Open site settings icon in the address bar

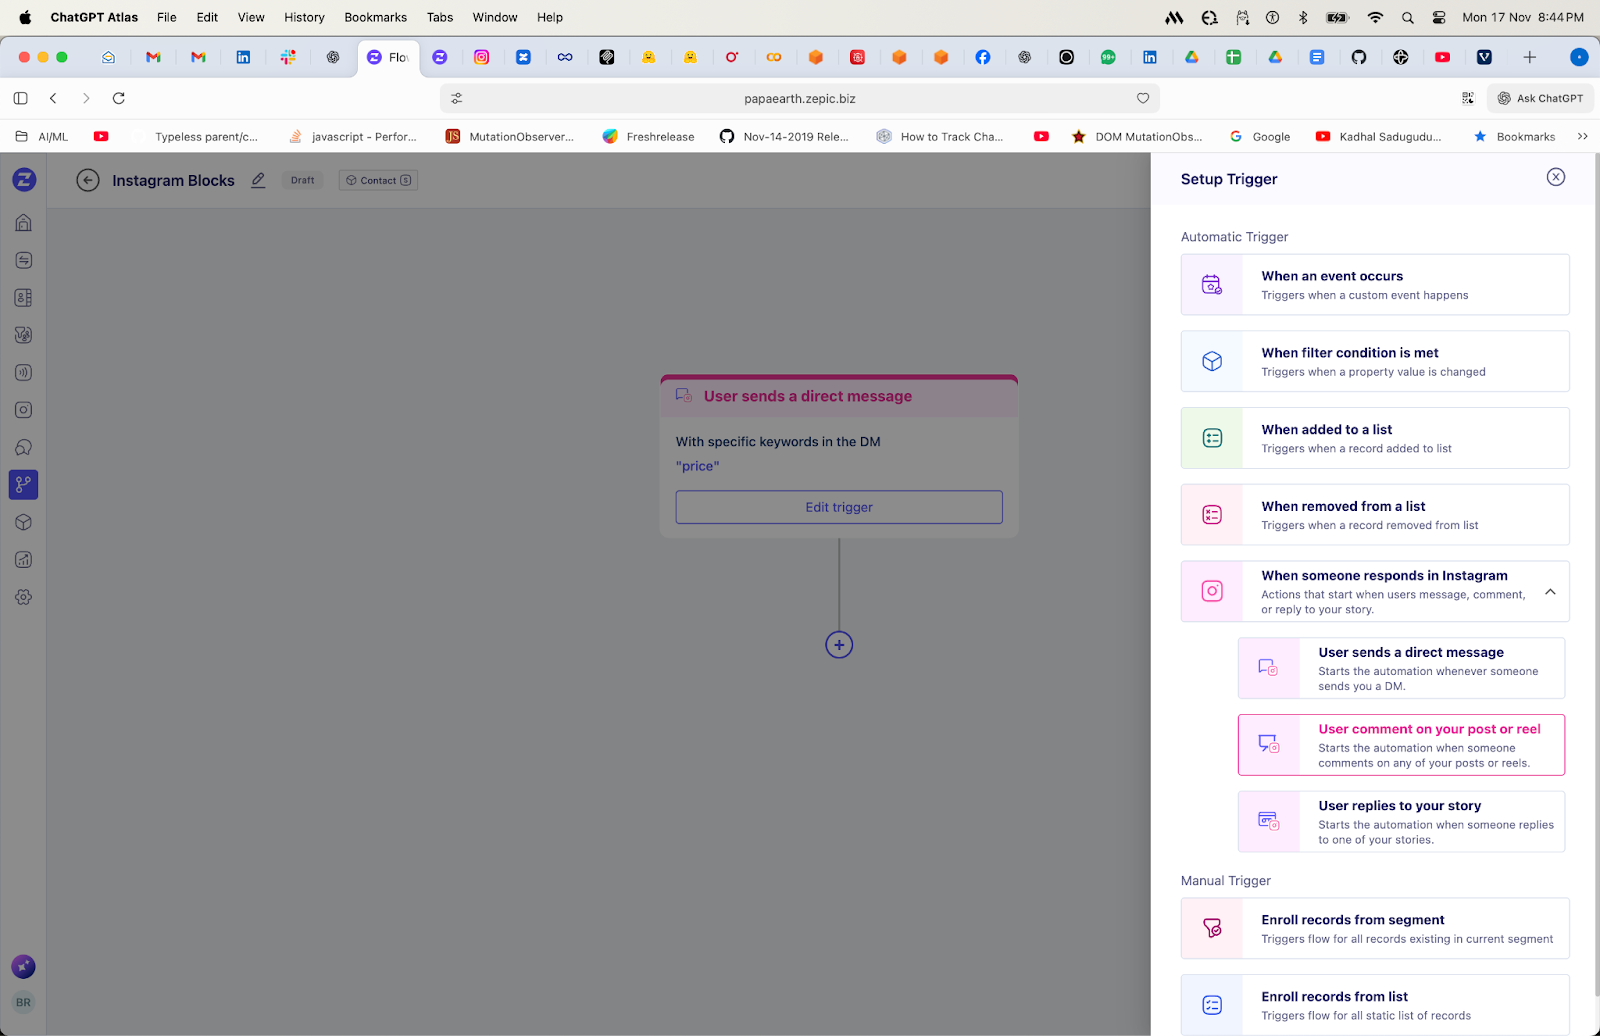[x=457, y=98]
